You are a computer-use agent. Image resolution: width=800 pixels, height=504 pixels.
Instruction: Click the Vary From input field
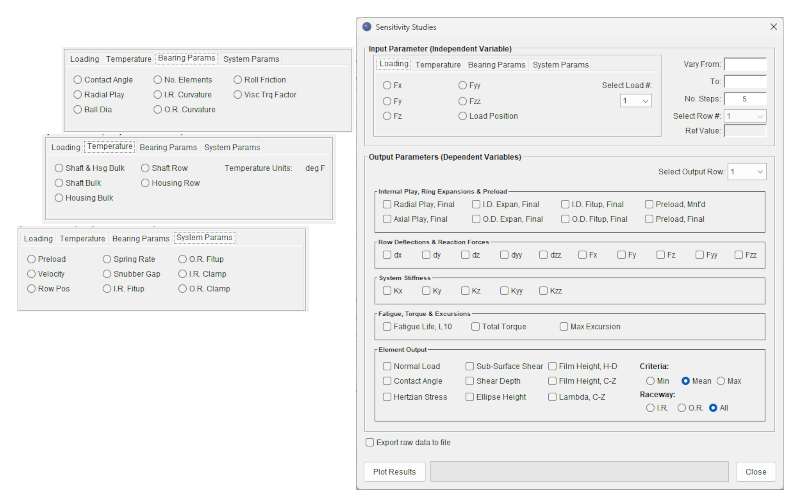[x=745, y=65]
